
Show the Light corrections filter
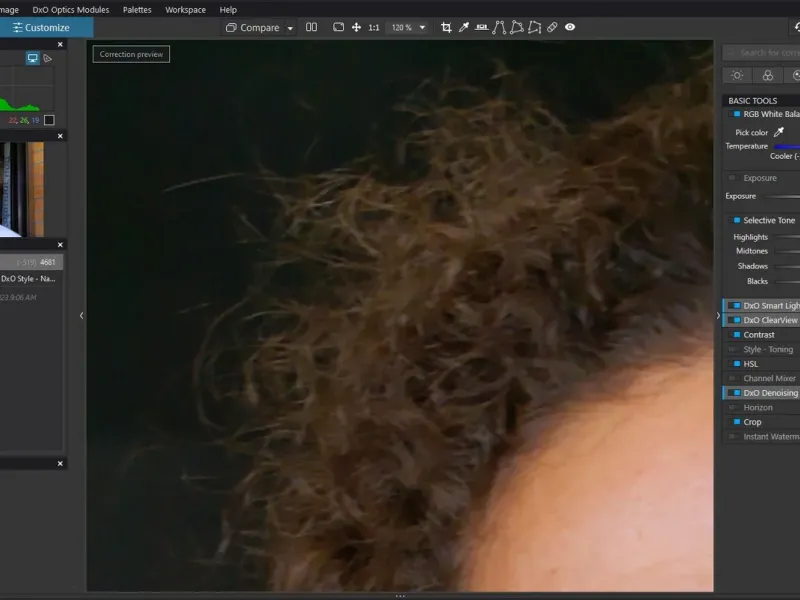[737, 76]
